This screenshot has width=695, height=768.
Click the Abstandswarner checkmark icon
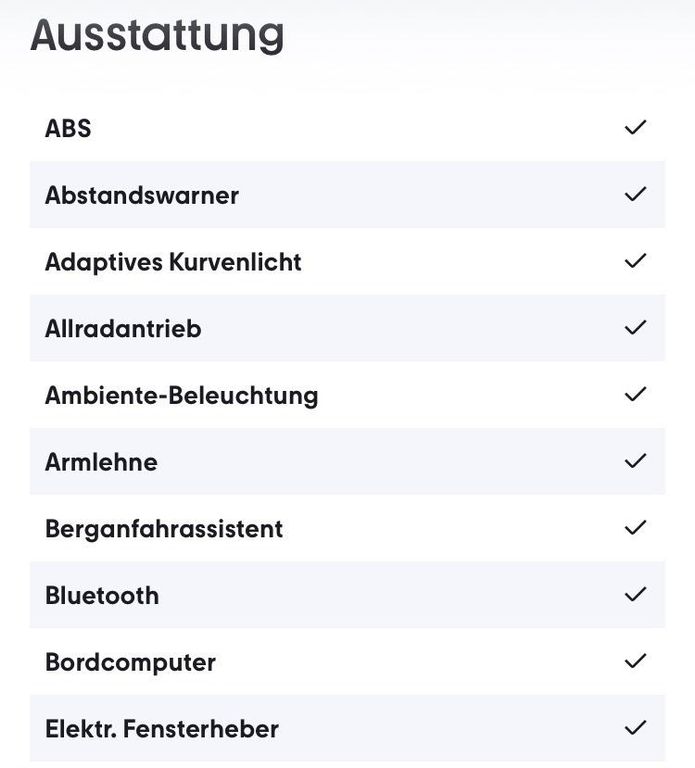pos(635,194)
